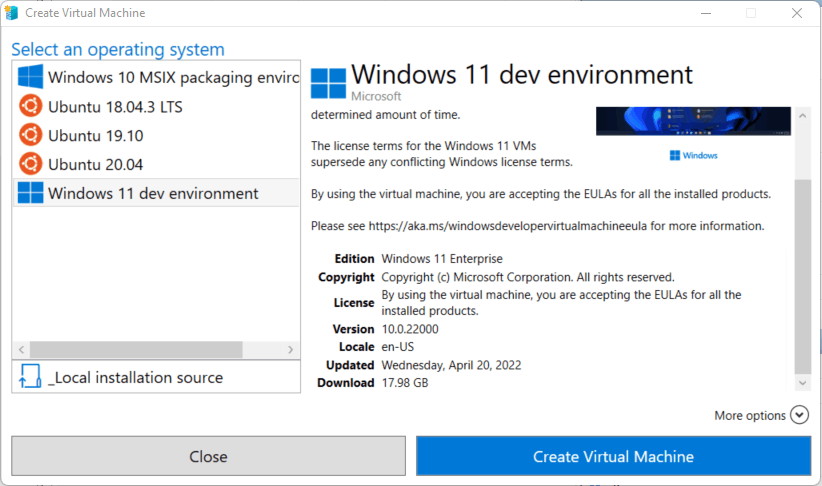Select Windows 11 dev environment entry
The height and width of the screenshot is (486, 822).
tap(156, 193)
